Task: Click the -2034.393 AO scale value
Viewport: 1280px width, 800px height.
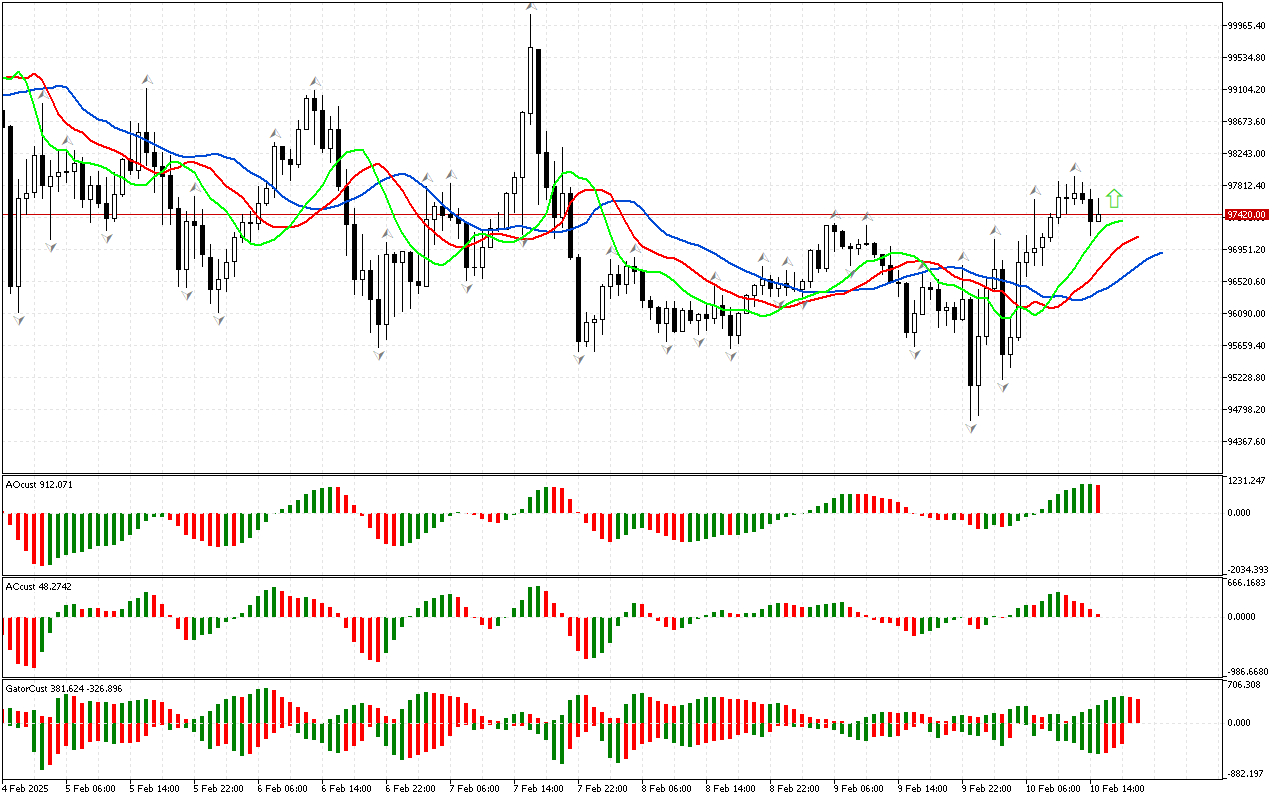Action: (x=1248, y=569)
